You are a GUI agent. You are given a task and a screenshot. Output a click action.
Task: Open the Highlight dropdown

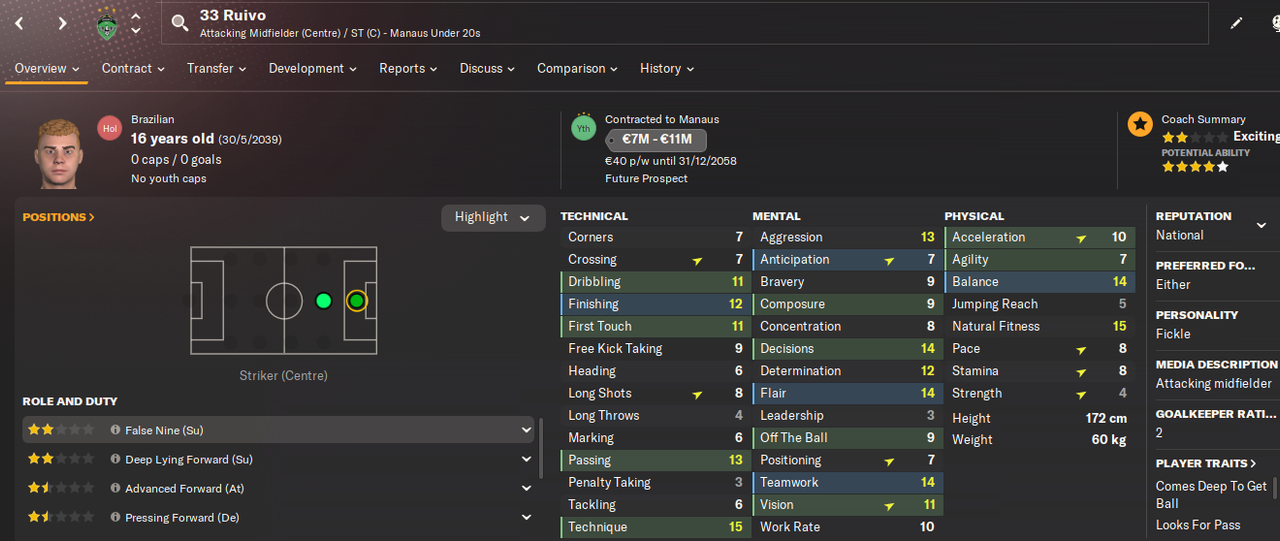pyautogui.click(x=493, y=217)
